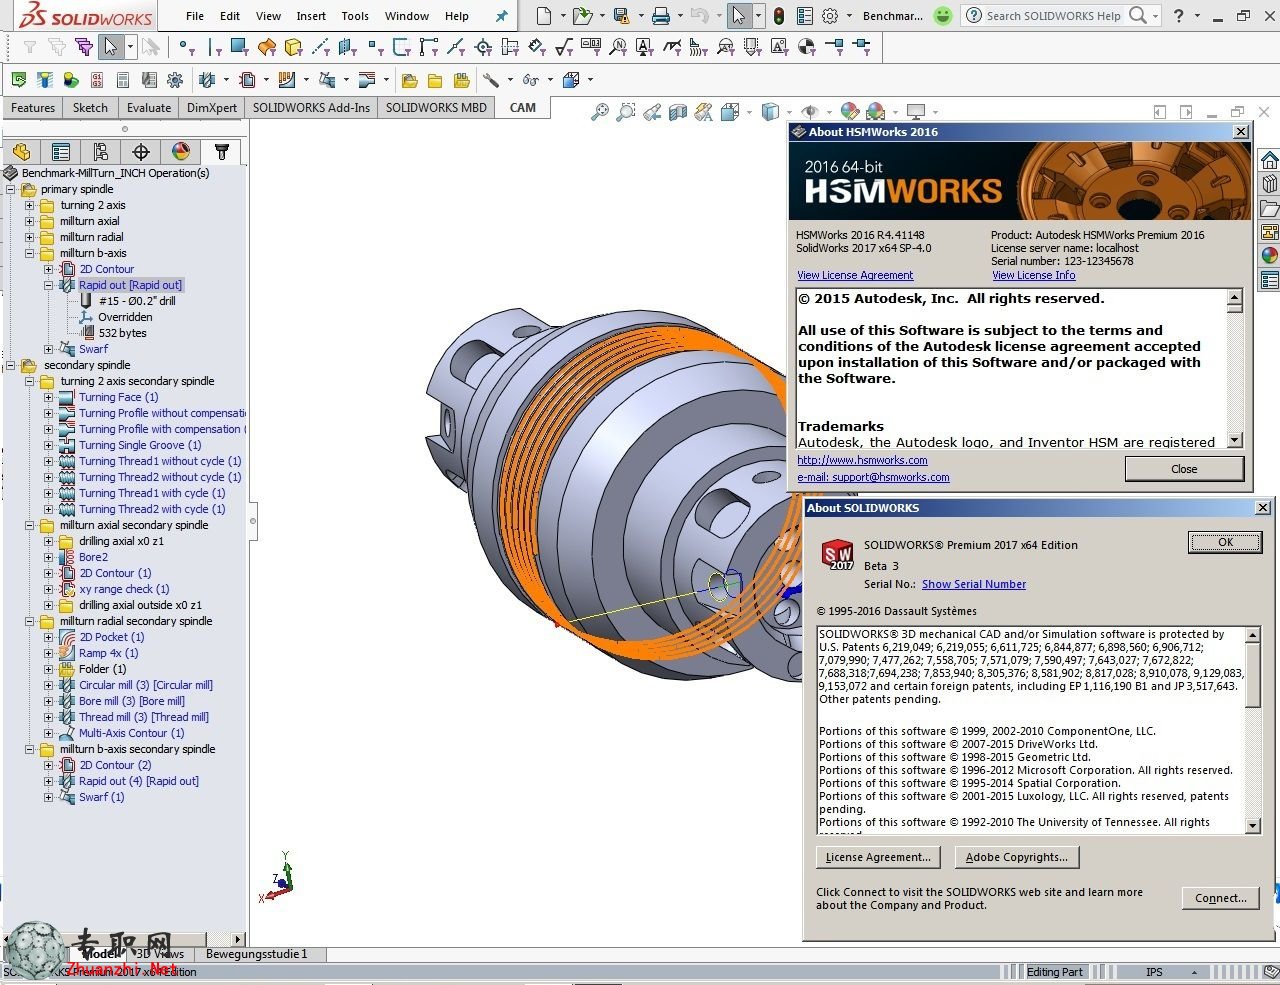Collapse the secondary spindle folder
Viewport: 1280px width, 985px height.
coord(11,365)
